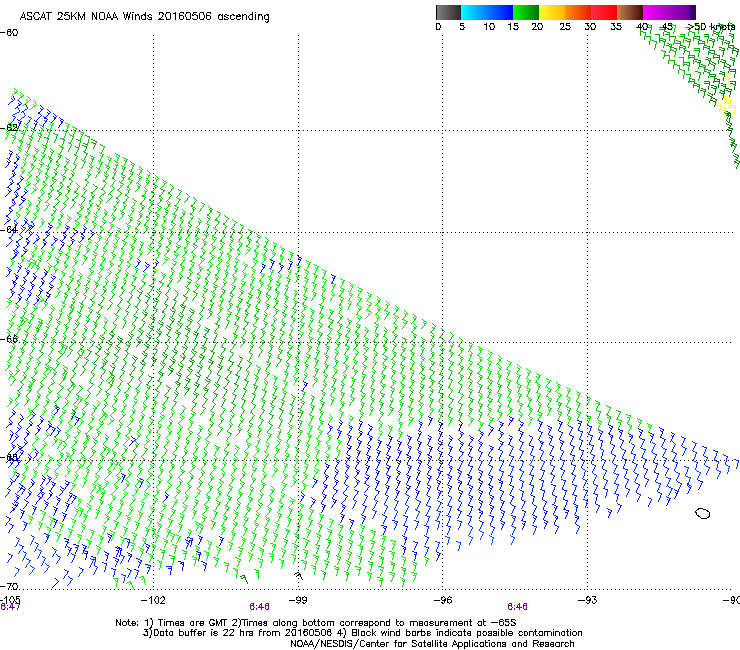Click the '20' label under the color bar

tap(538, 27)
